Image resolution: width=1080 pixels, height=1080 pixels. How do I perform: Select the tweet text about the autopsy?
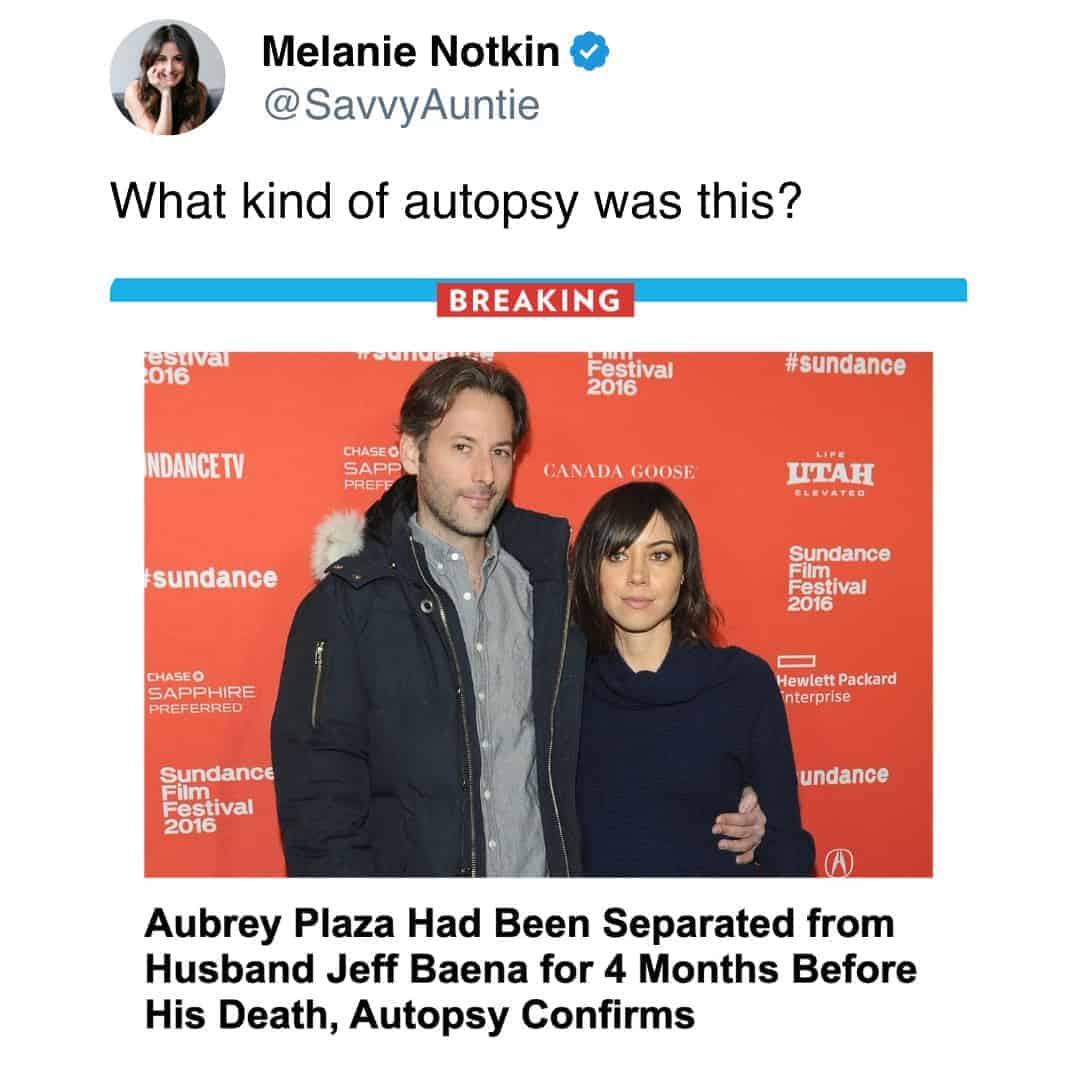tap(456, 200)
